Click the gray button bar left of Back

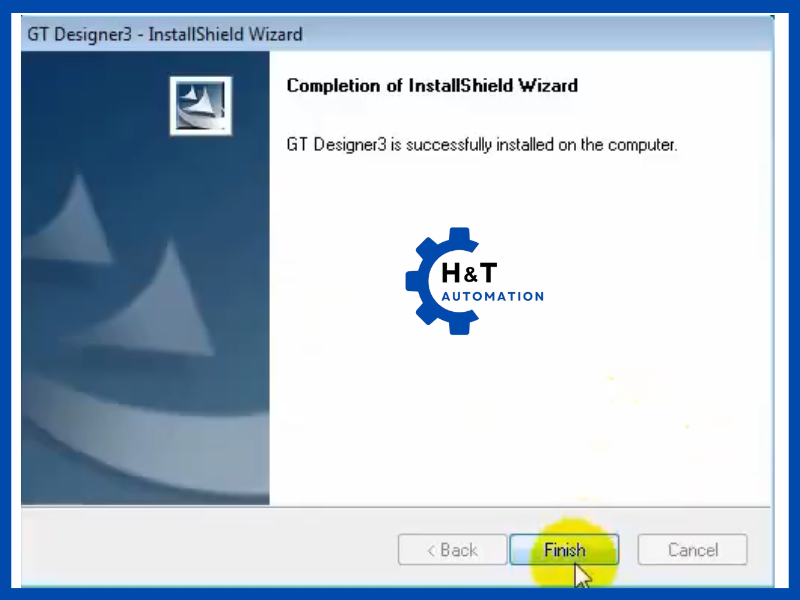[209, 549]
